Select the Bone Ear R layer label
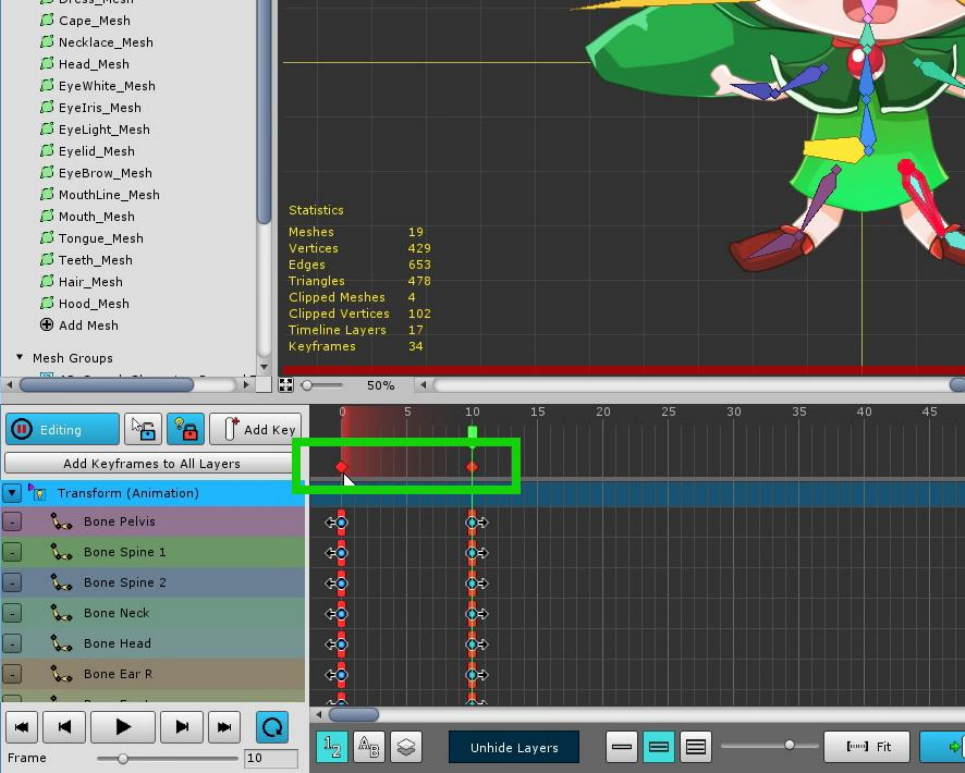The image size is (965, 773). (118, 674)
